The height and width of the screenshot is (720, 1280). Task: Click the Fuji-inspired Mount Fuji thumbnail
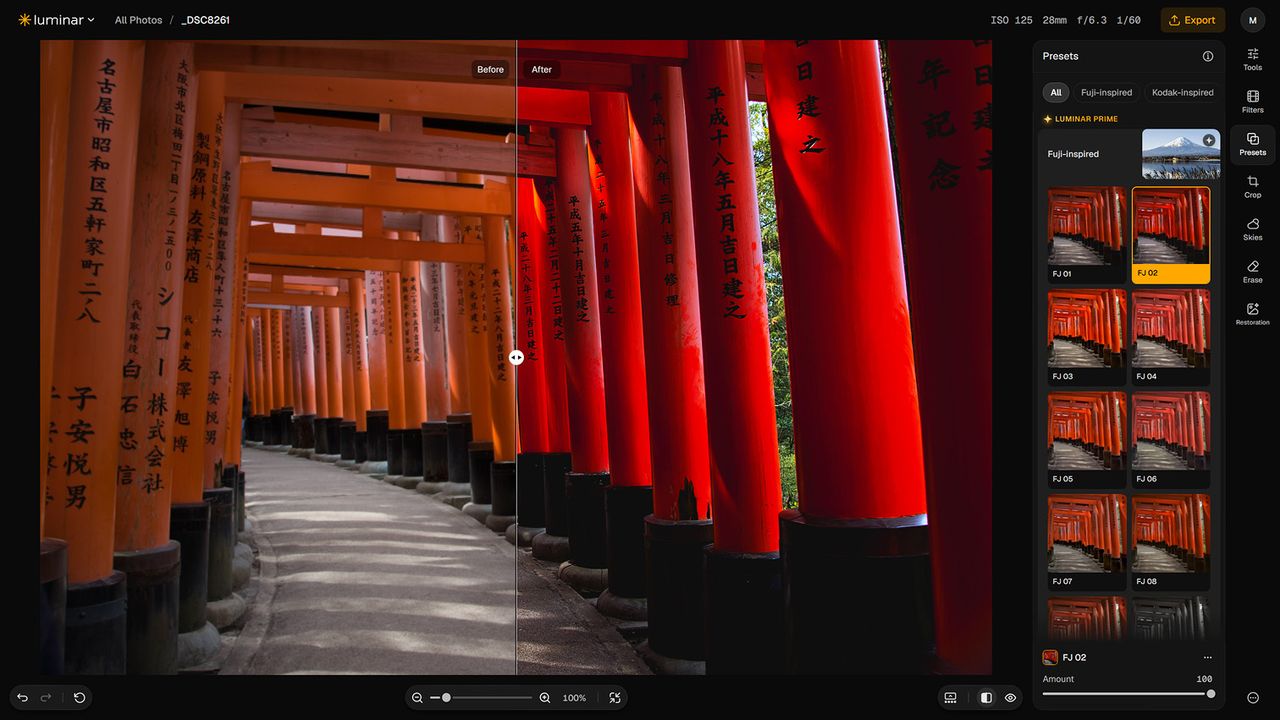click(1181, 154)
